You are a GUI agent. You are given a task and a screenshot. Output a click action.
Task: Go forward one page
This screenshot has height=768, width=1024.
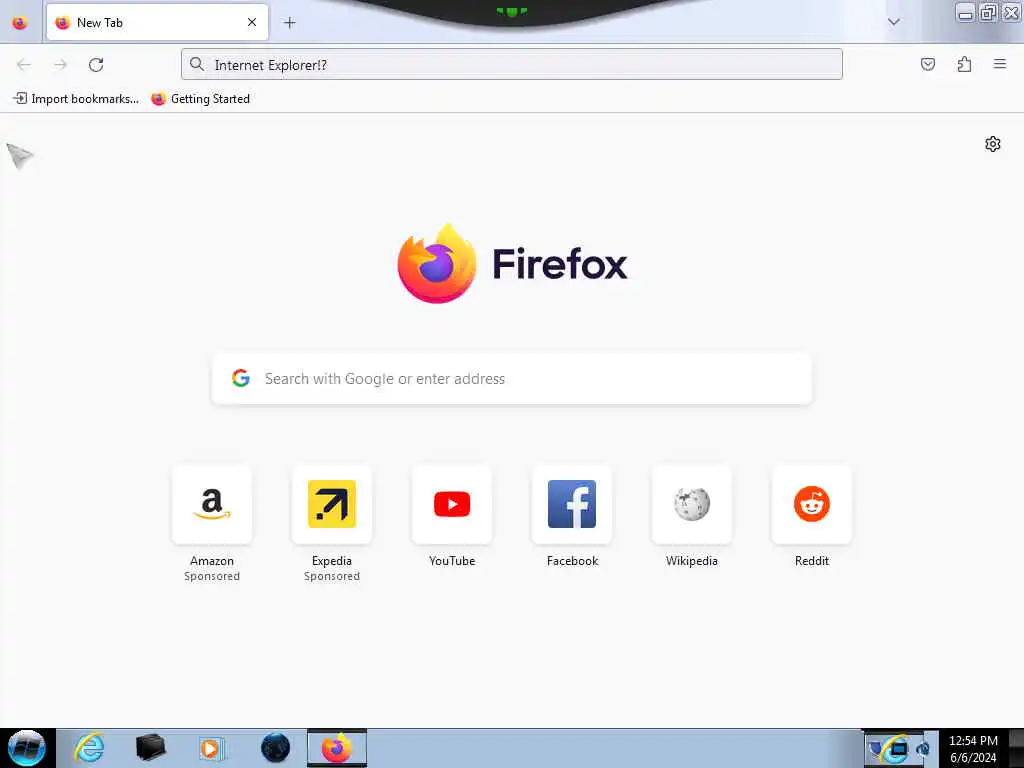point(60,65)
